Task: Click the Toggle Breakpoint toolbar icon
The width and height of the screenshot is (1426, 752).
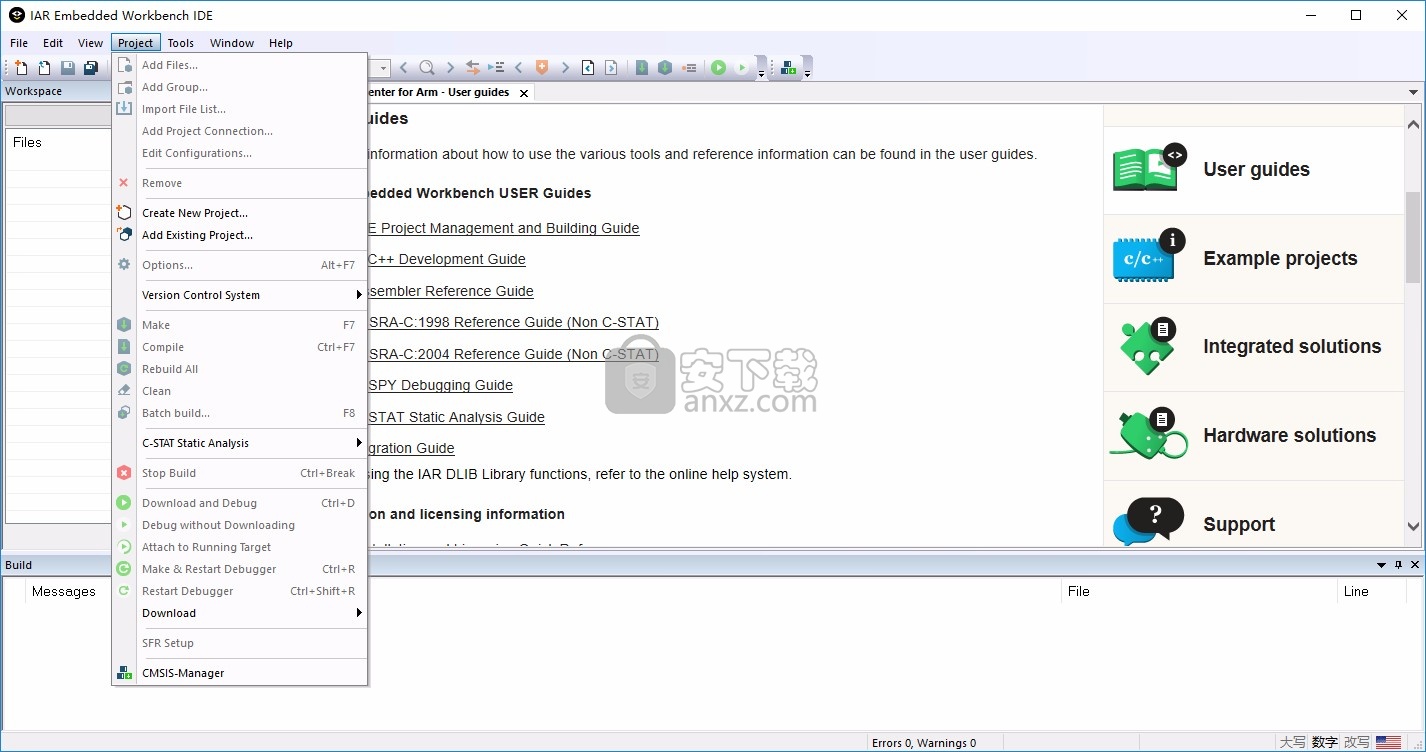Action: click(689, 68)
